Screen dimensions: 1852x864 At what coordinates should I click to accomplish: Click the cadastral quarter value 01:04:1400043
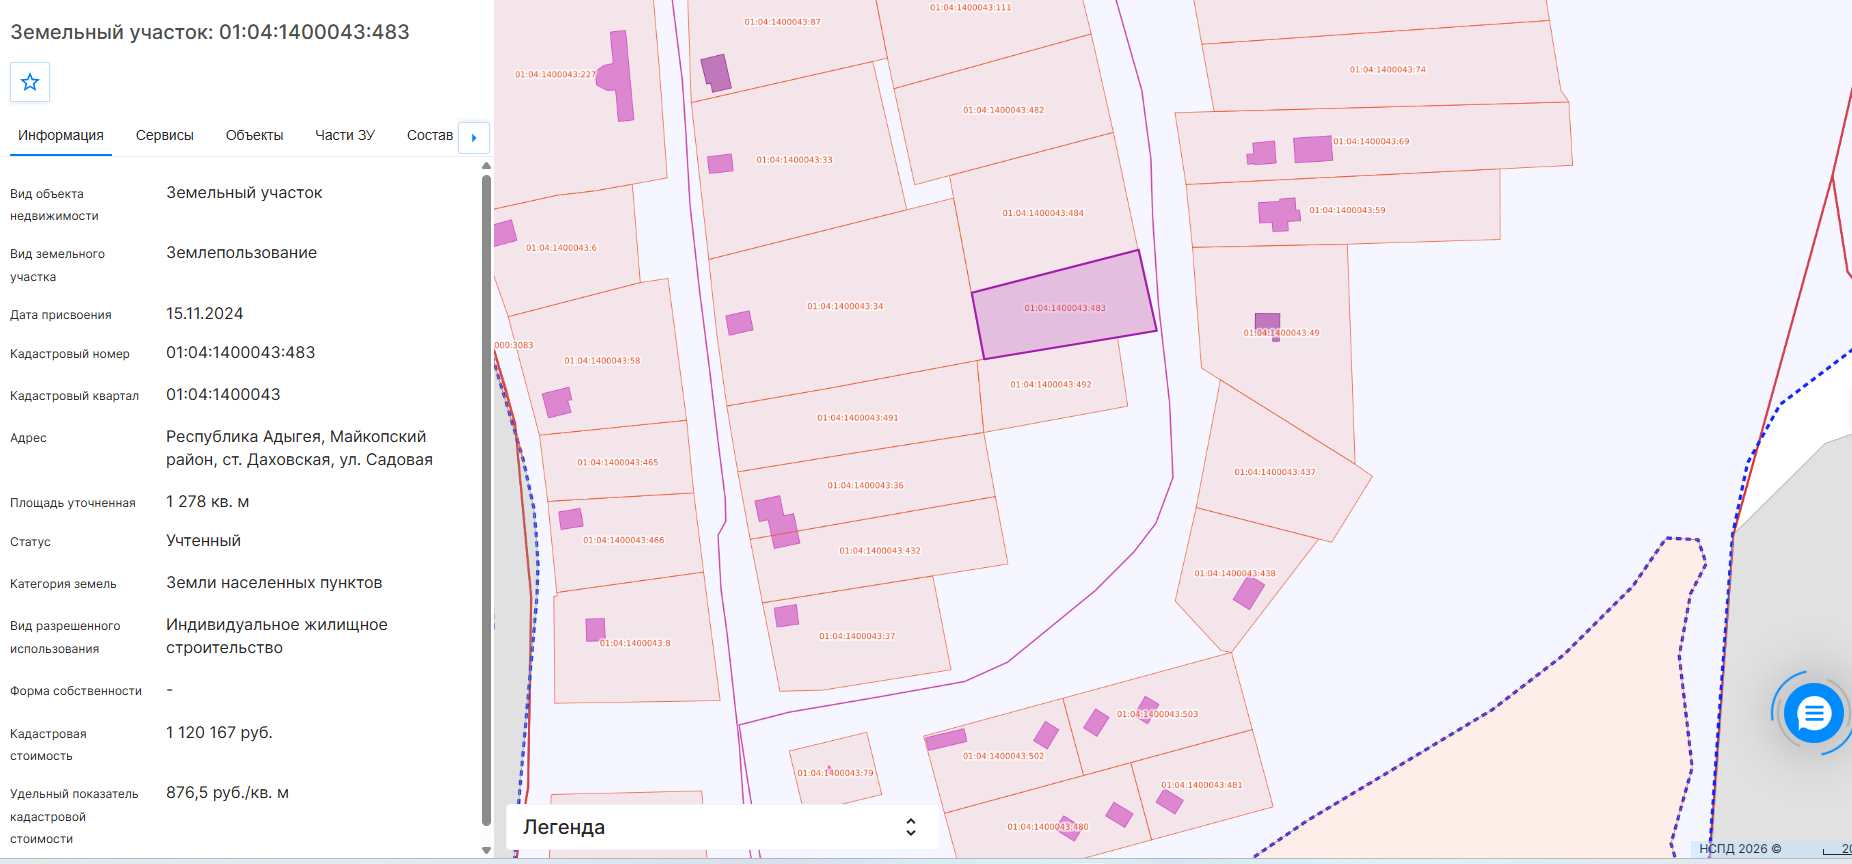click(x=223, y=395)
